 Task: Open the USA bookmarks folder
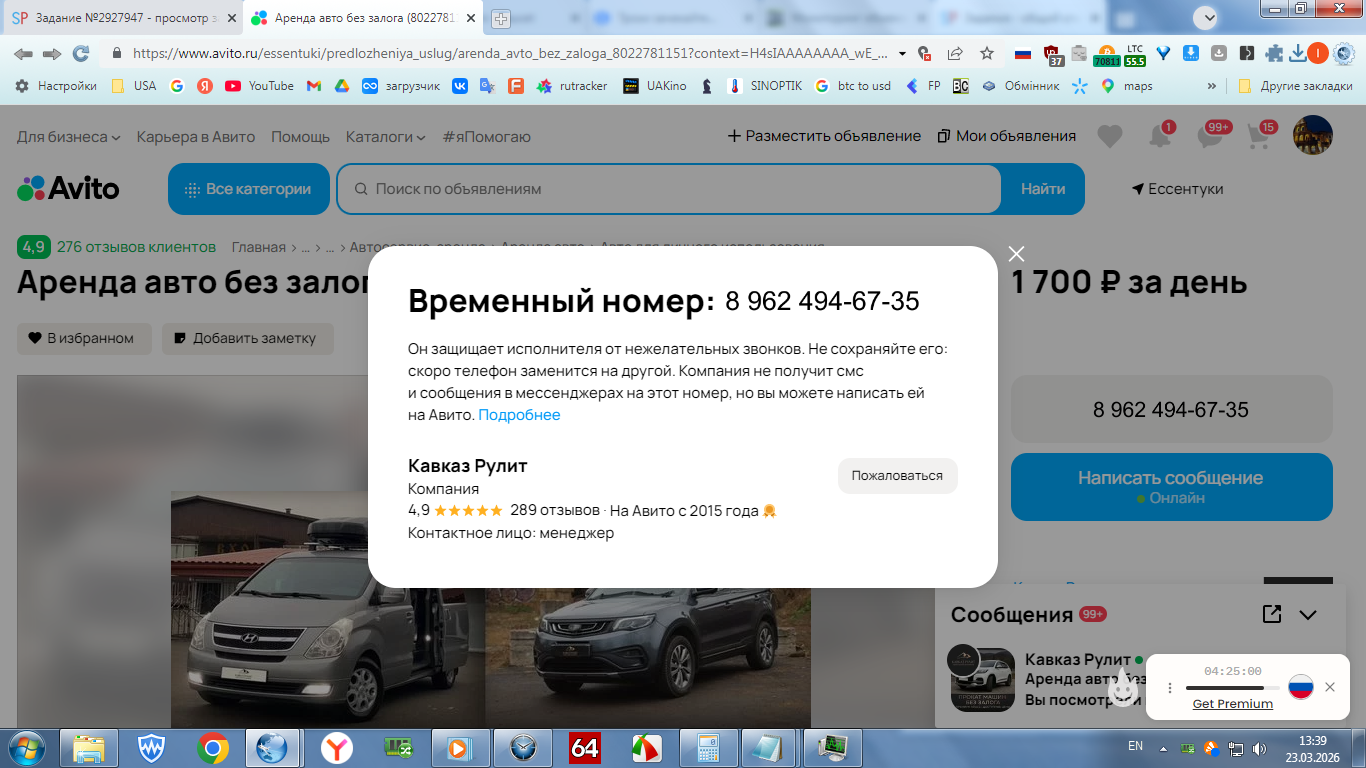click(x=134, y=86)
